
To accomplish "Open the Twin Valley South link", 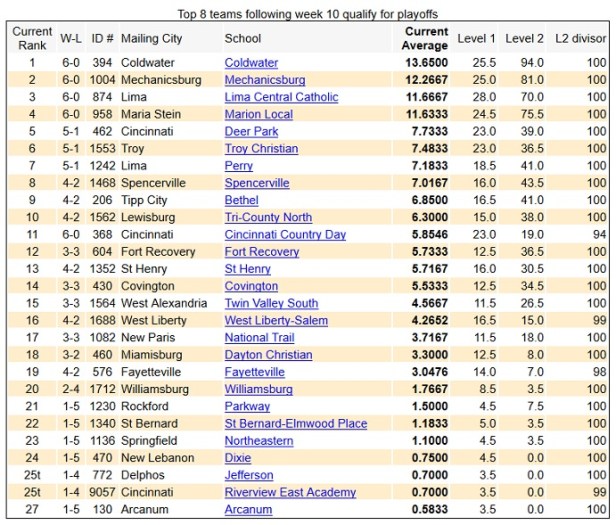I will click(271, 303).
